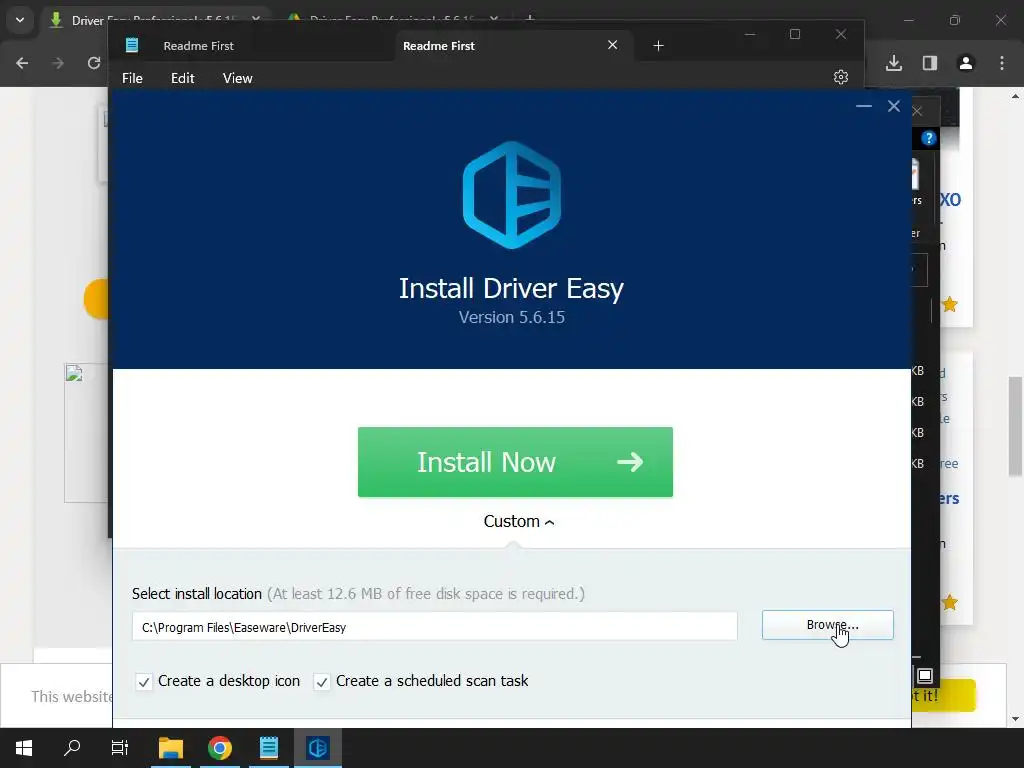Close the Driver Easy installer window
Screen dimensions: 1024x768
[894, 106]
